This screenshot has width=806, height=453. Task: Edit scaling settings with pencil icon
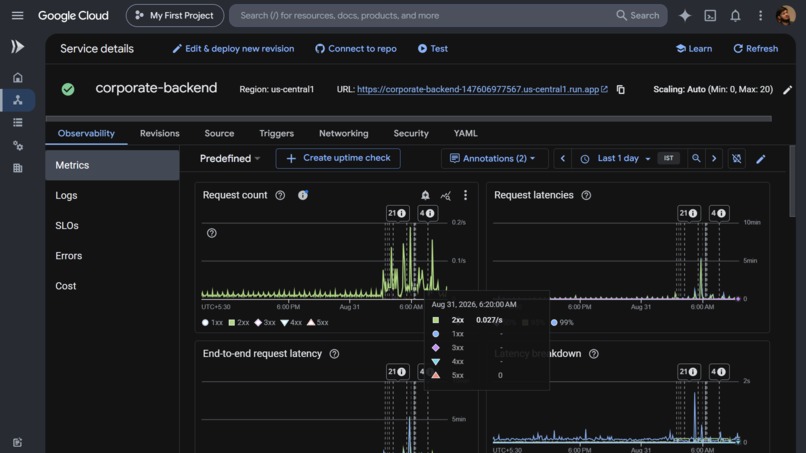click(x=787, y=90)
